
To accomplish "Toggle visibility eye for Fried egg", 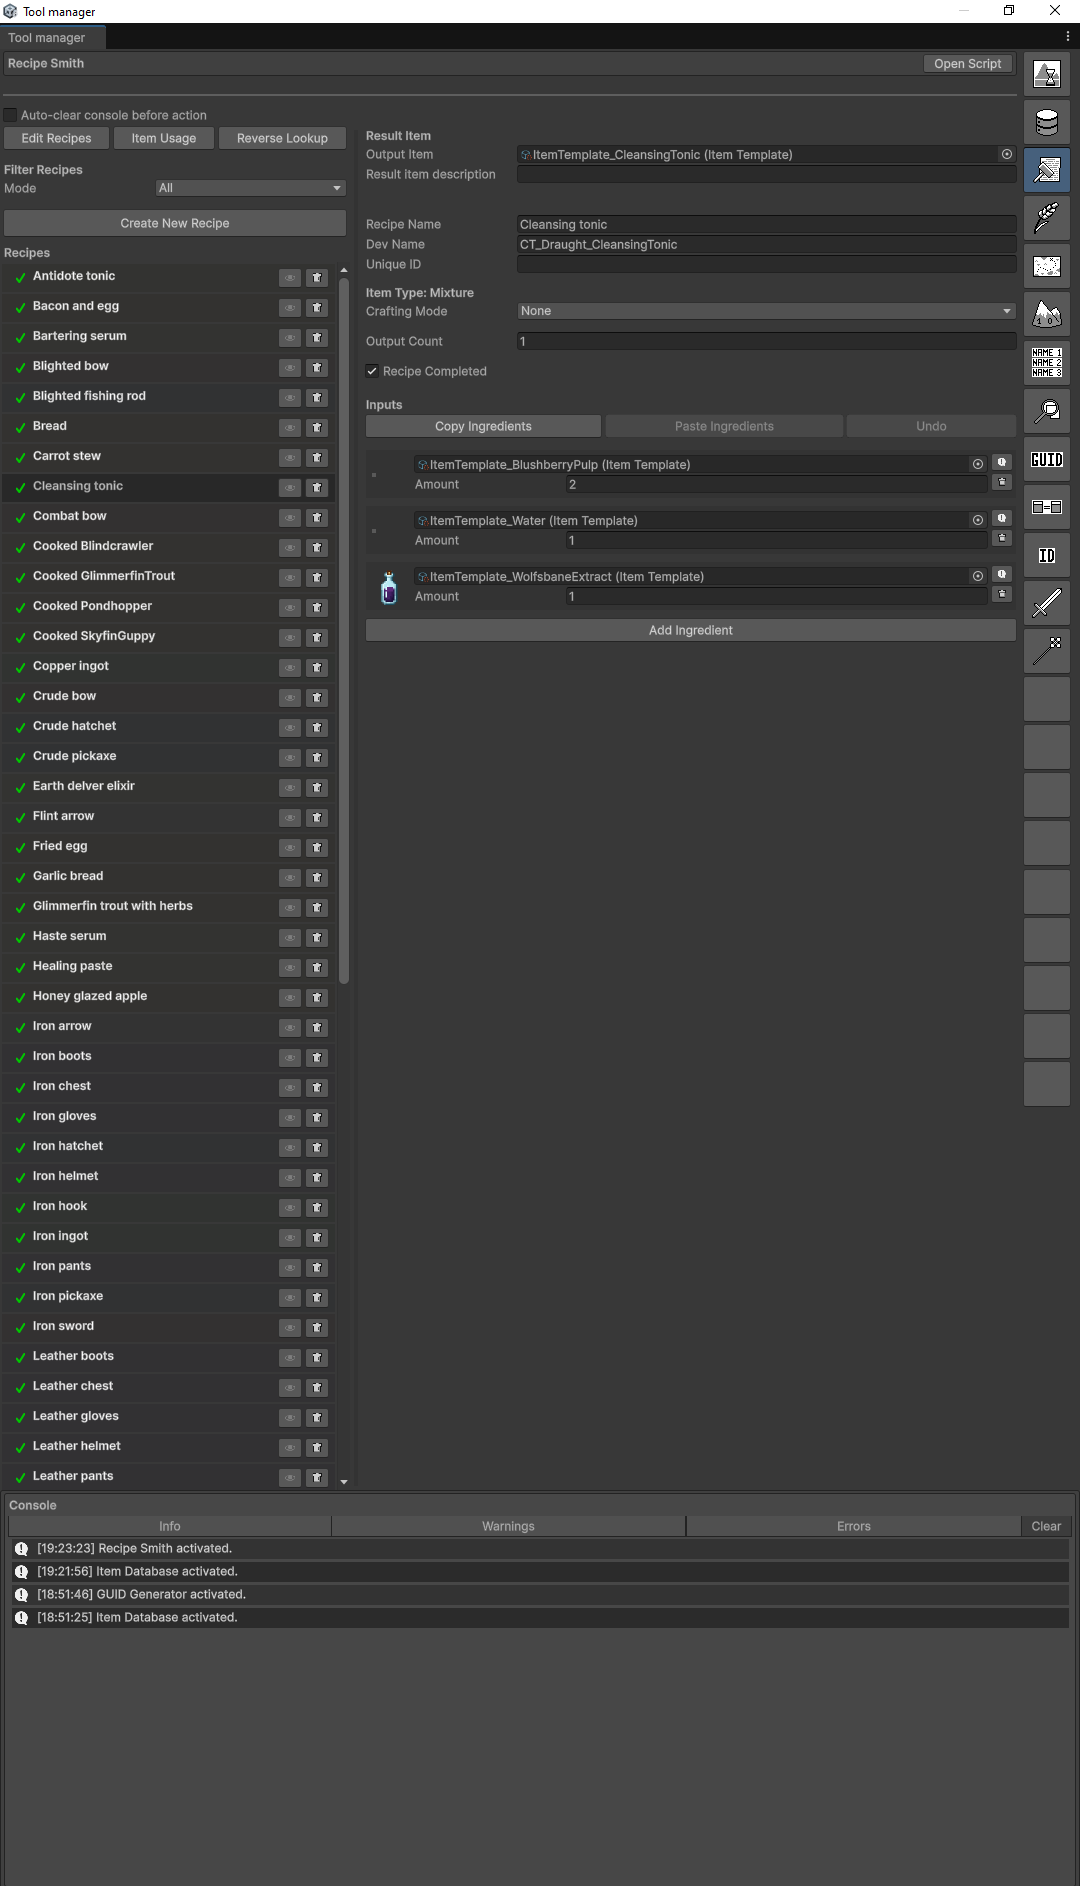I will click(x=290, y=848).
